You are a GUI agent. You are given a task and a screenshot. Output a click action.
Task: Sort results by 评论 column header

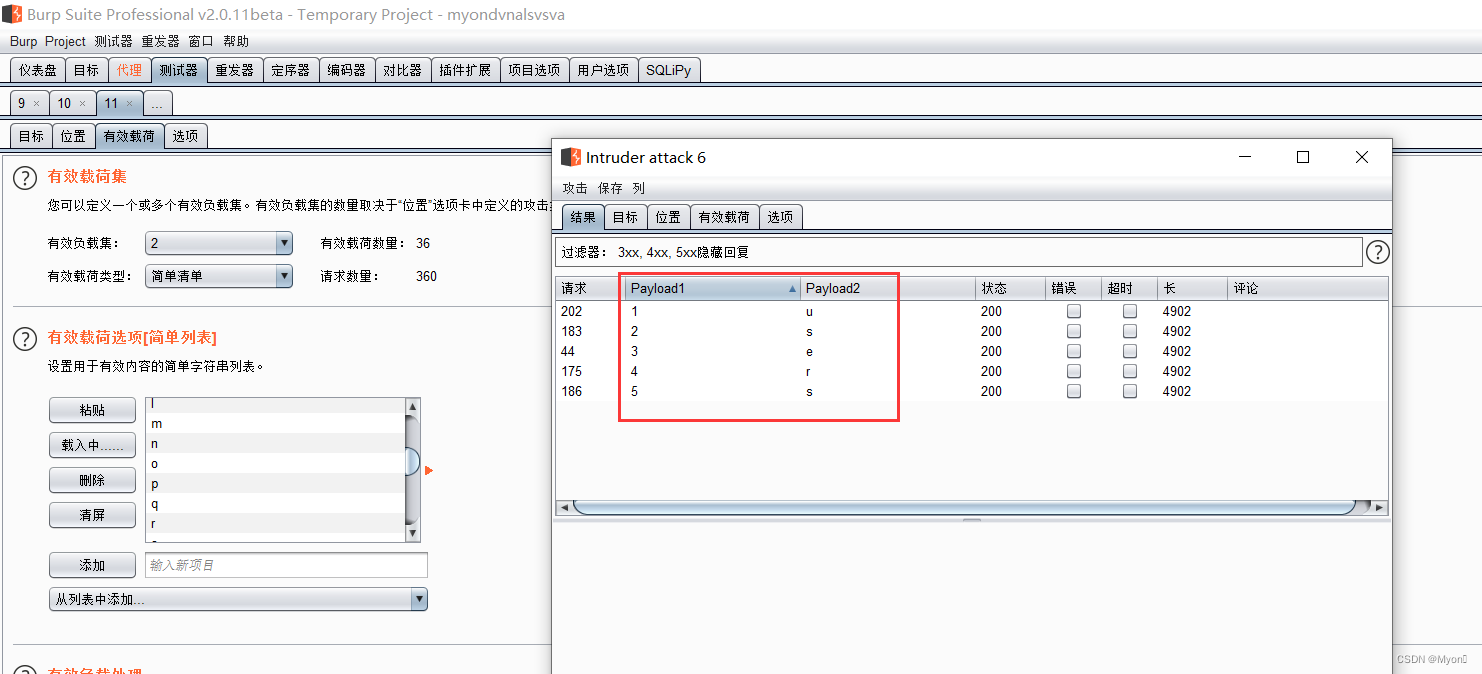[x=1308, y=288]
